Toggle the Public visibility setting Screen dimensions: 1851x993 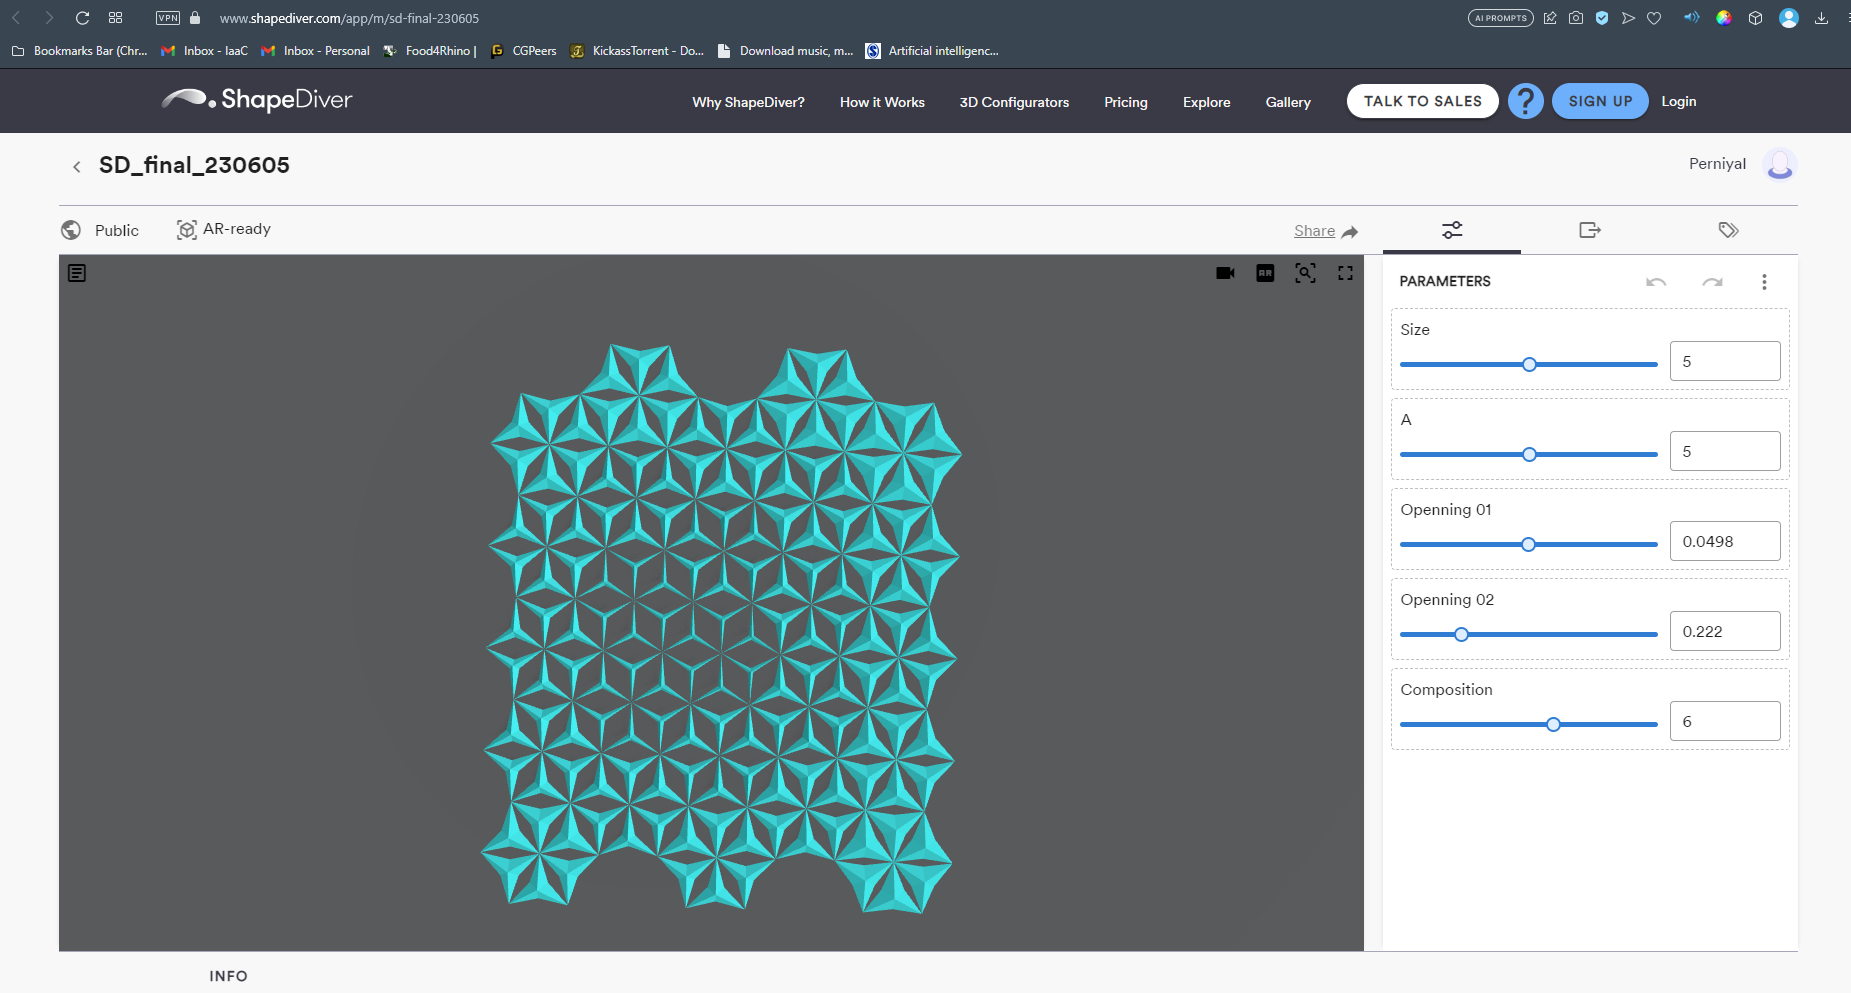coord(99,229)
